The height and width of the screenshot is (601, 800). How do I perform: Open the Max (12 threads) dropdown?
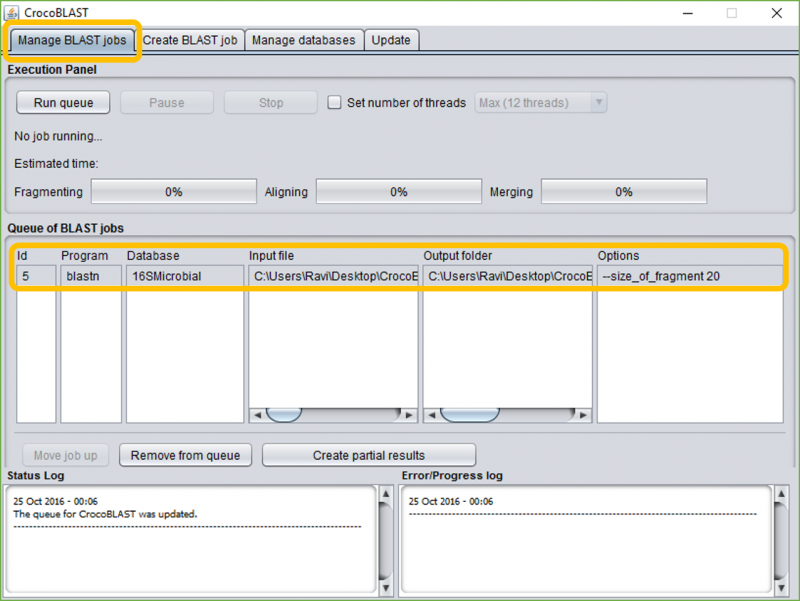pyautogui.click(x=541, y=103)
